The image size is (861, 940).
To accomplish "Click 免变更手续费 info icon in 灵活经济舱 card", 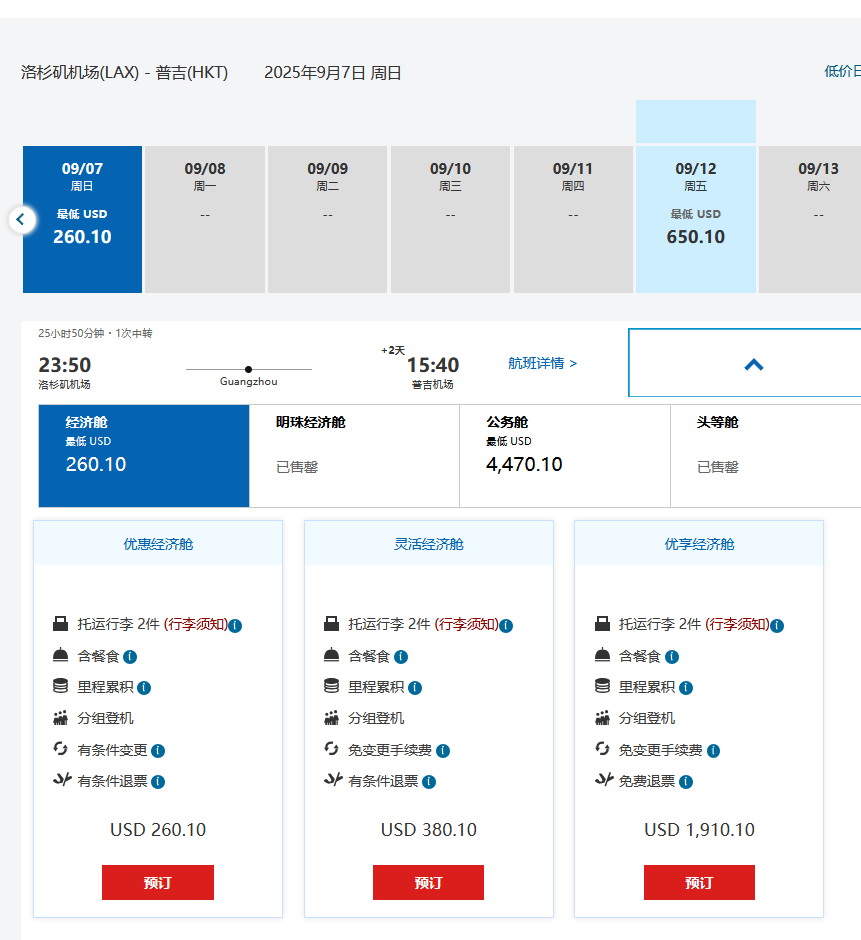I will [x=443, y=751].
